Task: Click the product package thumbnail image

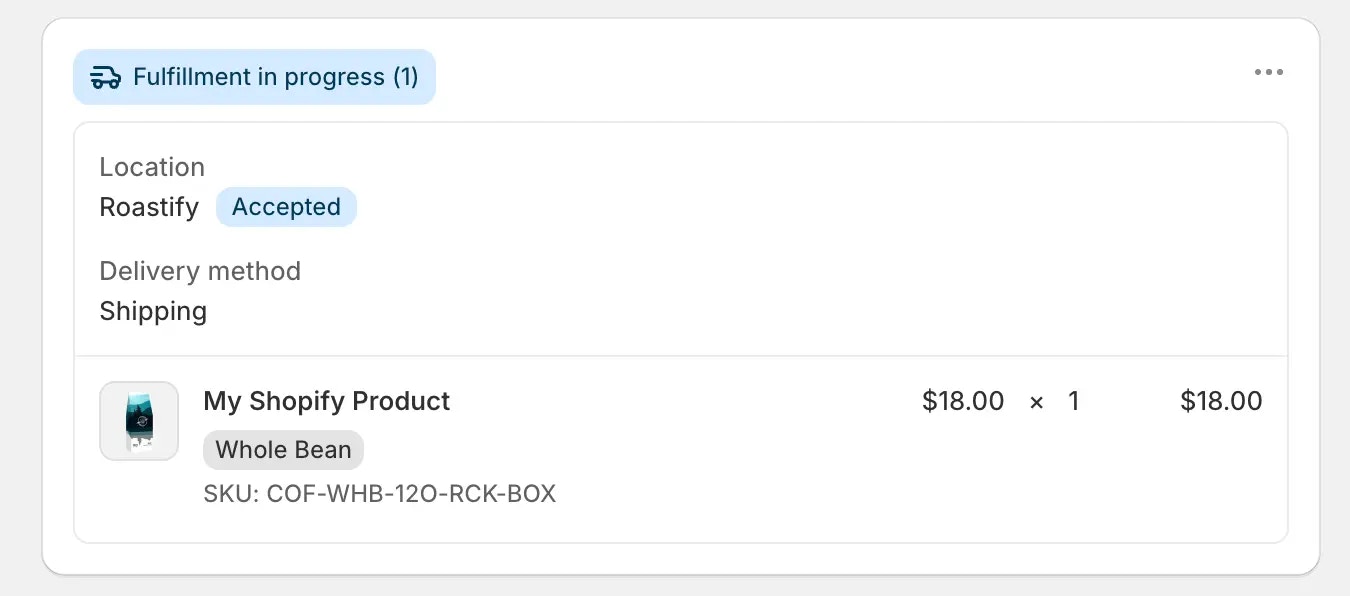Action: click(x=138, y=421)
